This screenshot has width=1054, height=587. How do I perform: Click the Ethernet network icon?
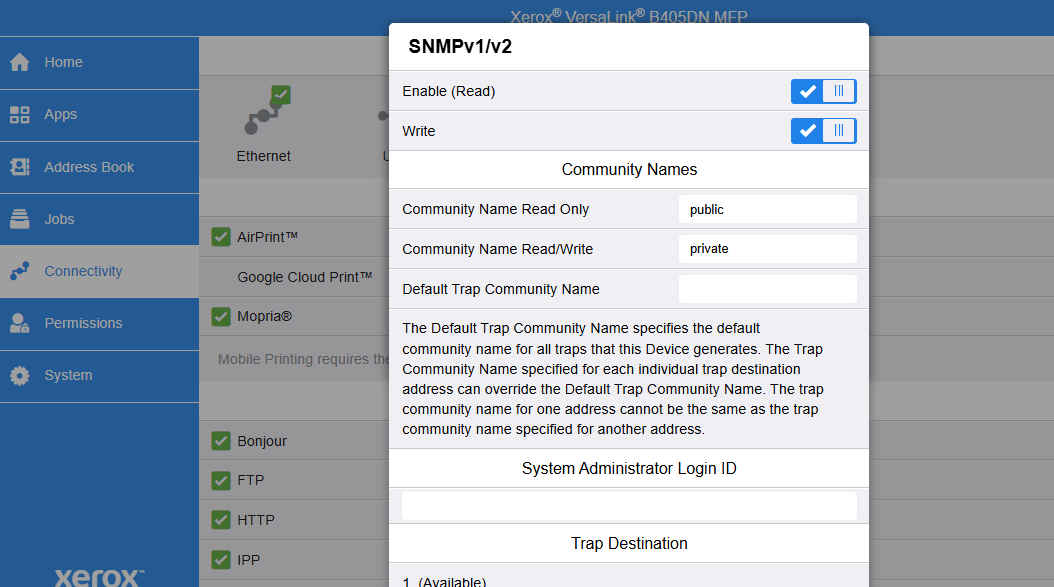(x=264, y=117)
